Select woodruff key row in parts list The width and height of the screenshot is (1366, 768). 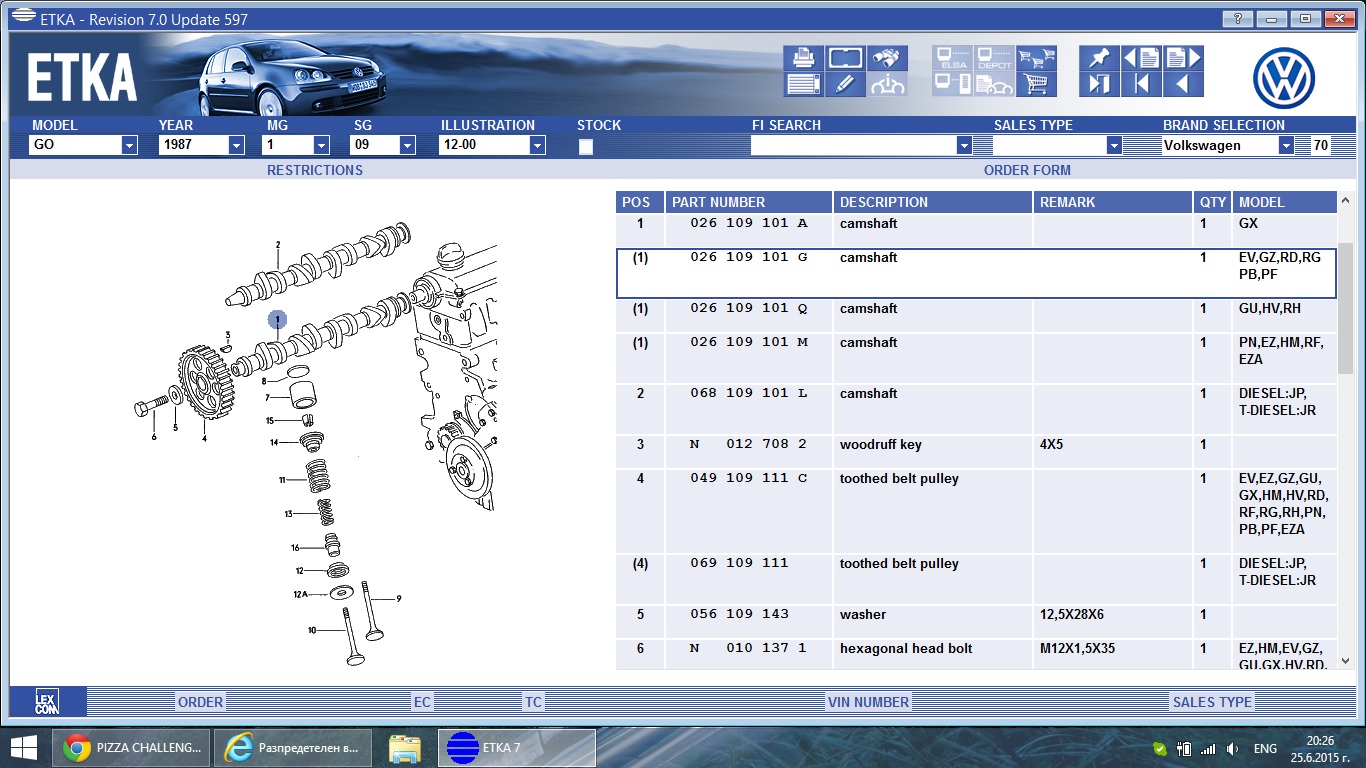point(880,445)
